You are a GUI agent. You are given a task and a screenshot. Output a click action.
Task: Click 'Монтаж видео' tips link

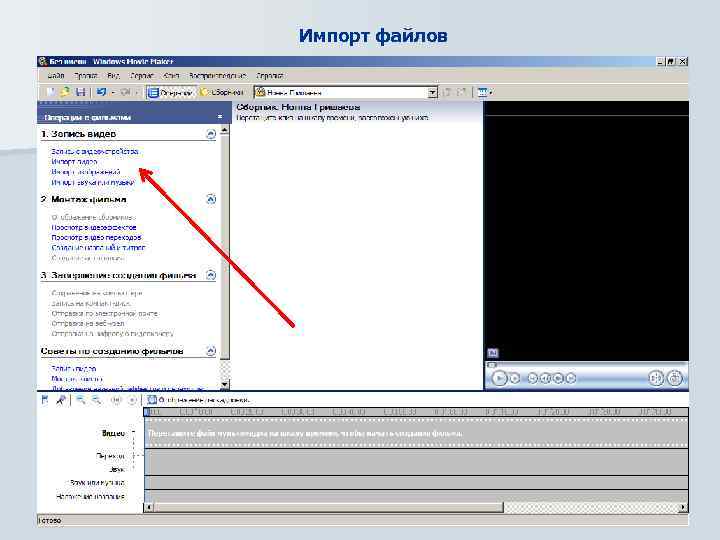point(77,379)
